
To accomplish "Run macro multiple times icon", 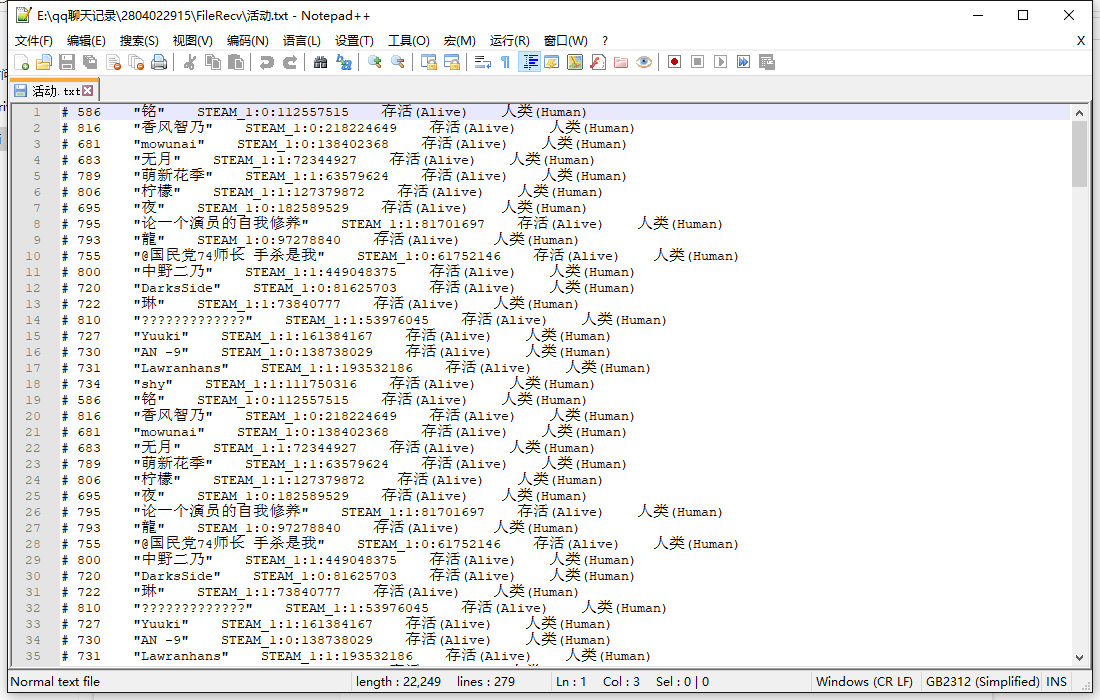I will [744, 62].
